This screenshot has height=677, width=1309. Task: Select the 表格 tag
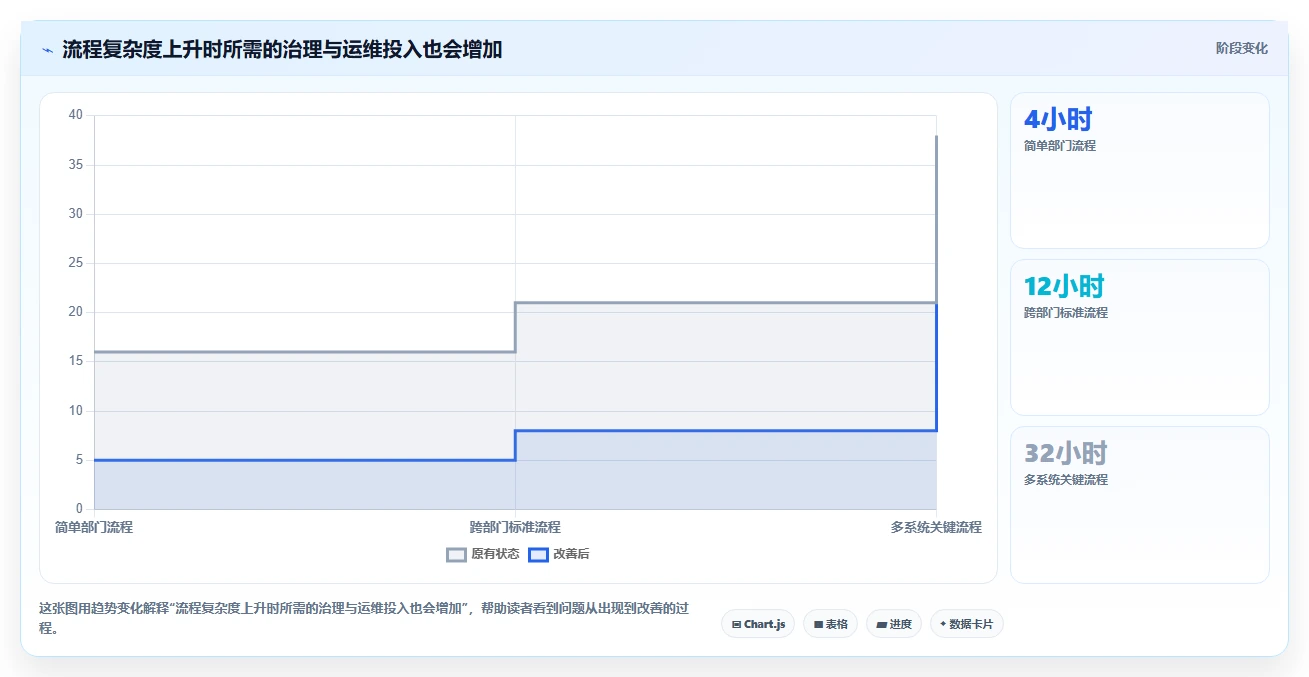tap(830, 624)
